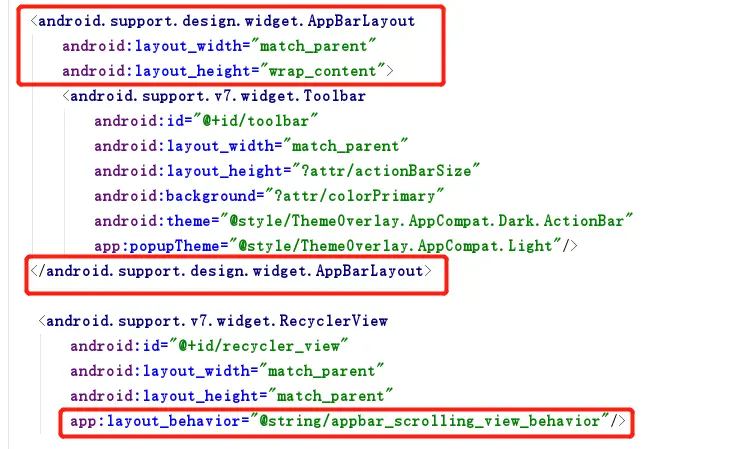Click RecyclerView's layout_width="match_parent" line
The height and width of the screenshot is (449, 744).
[x=227, y=371]
